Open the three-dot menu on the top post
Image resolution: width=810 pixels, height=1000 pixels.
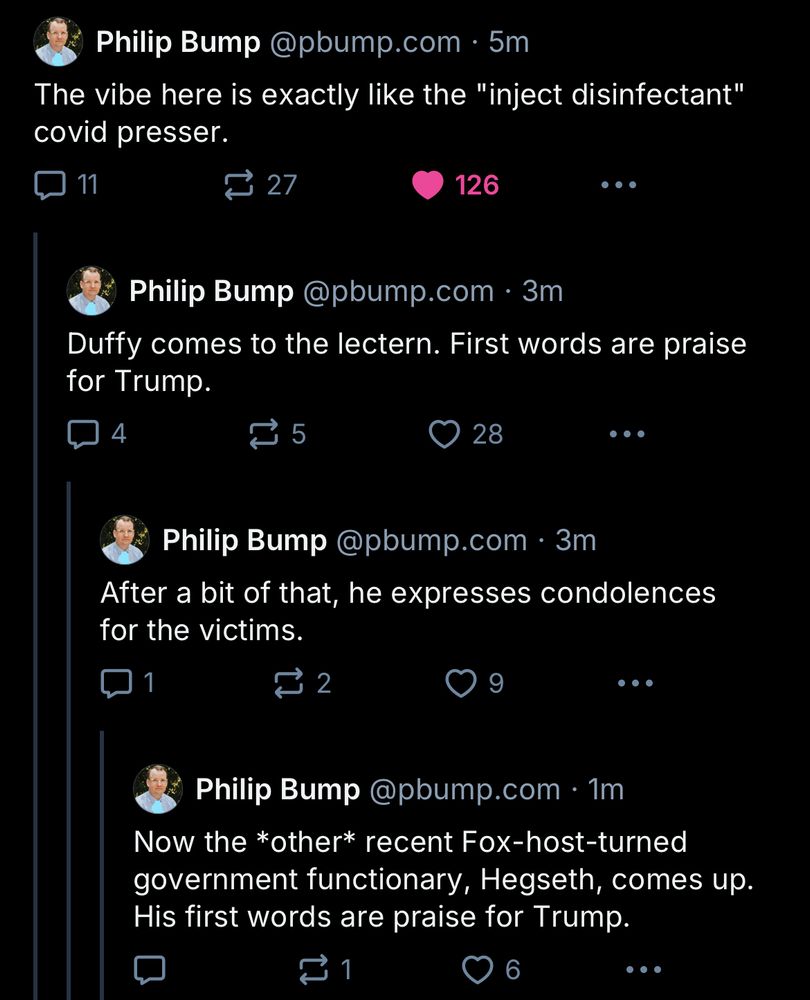[618, 184]
